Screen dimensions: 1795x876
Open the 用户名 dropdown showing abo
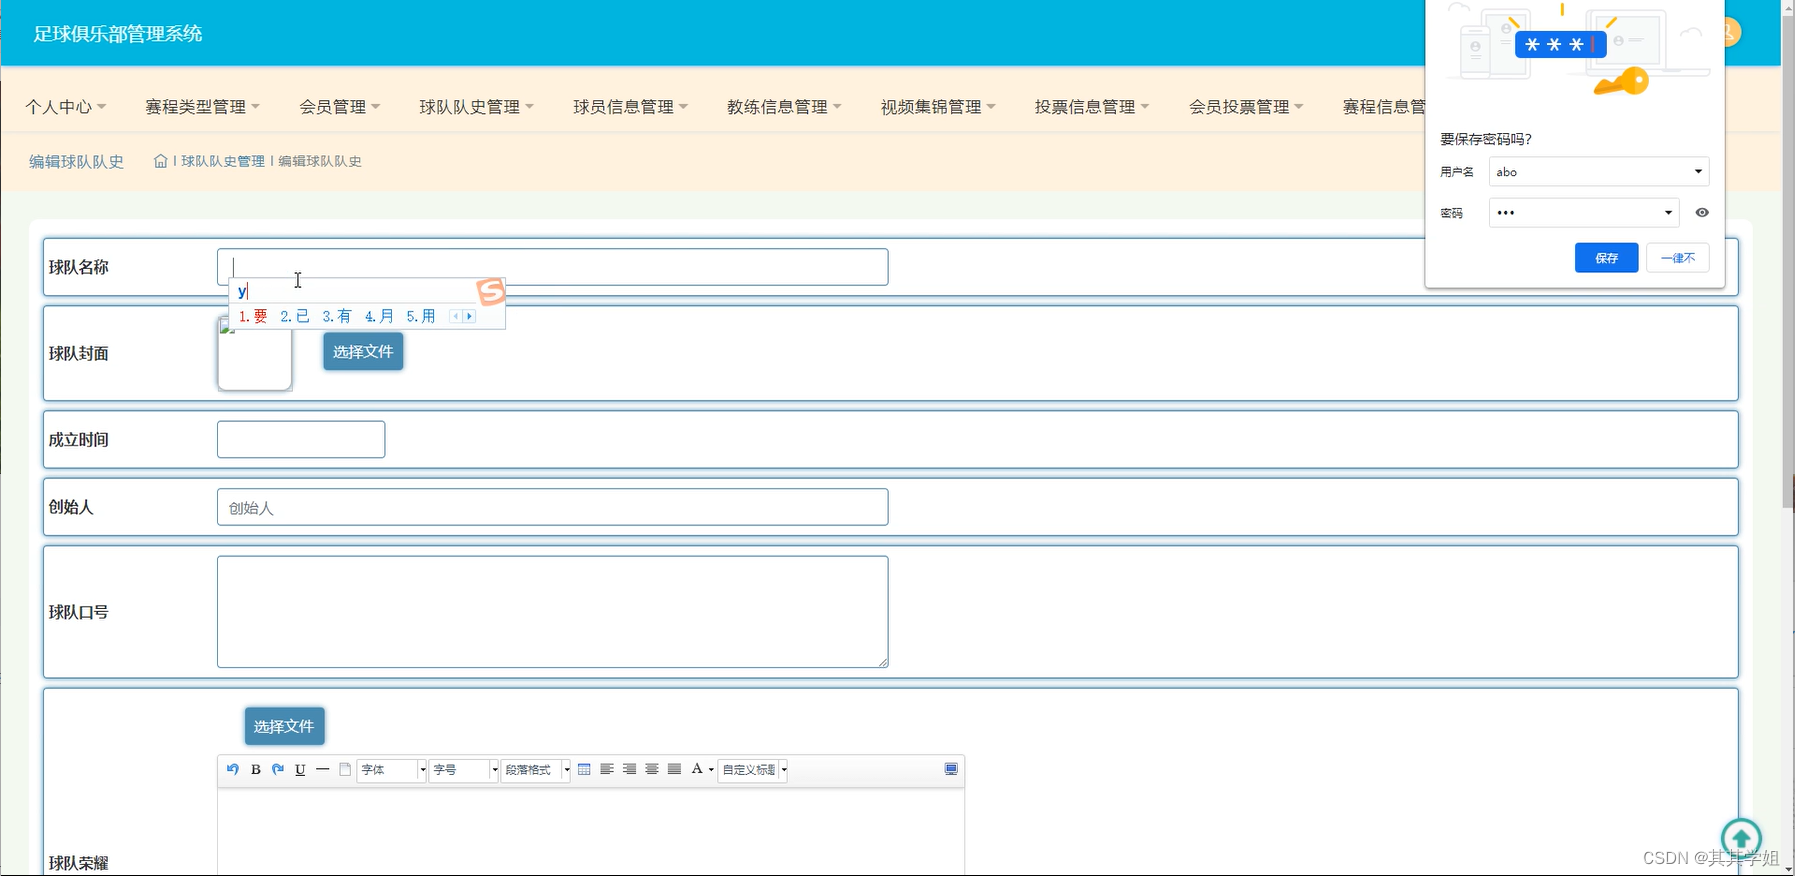[1599, 171]
